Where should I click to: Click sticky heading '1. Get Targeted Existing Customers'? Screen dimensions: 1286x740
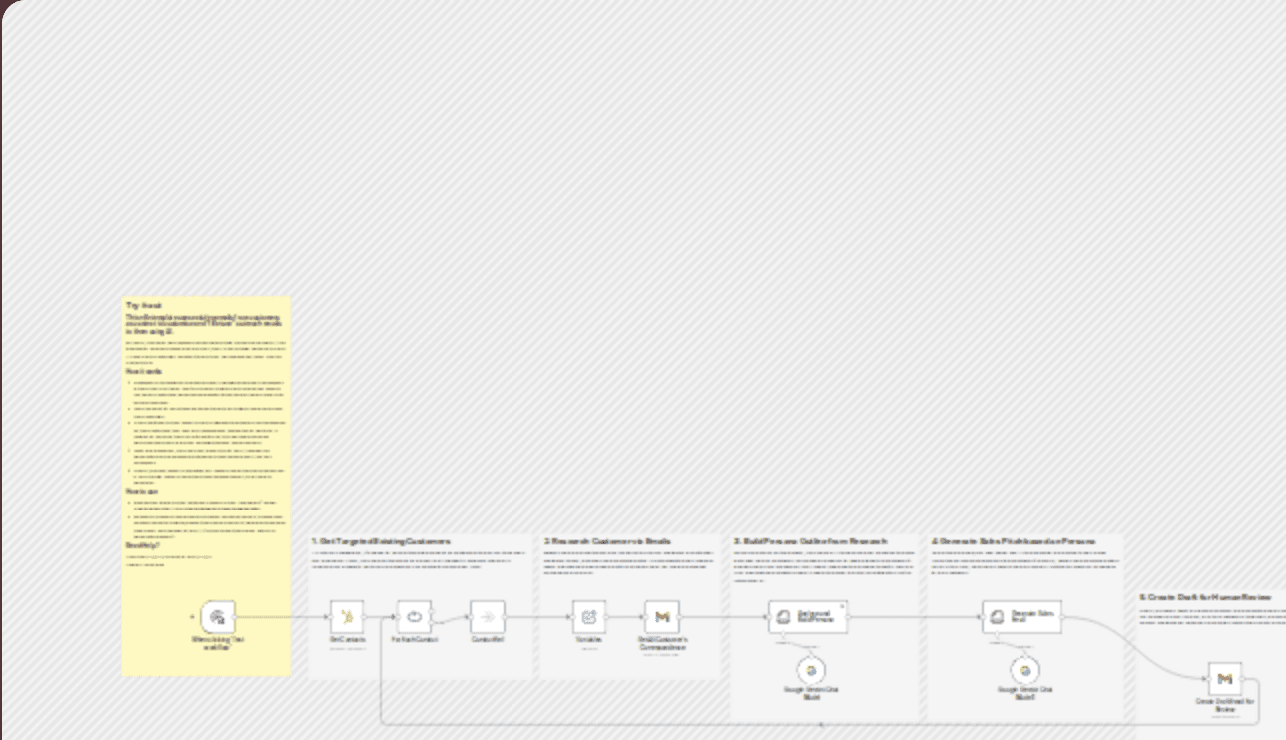click(381, 541)
